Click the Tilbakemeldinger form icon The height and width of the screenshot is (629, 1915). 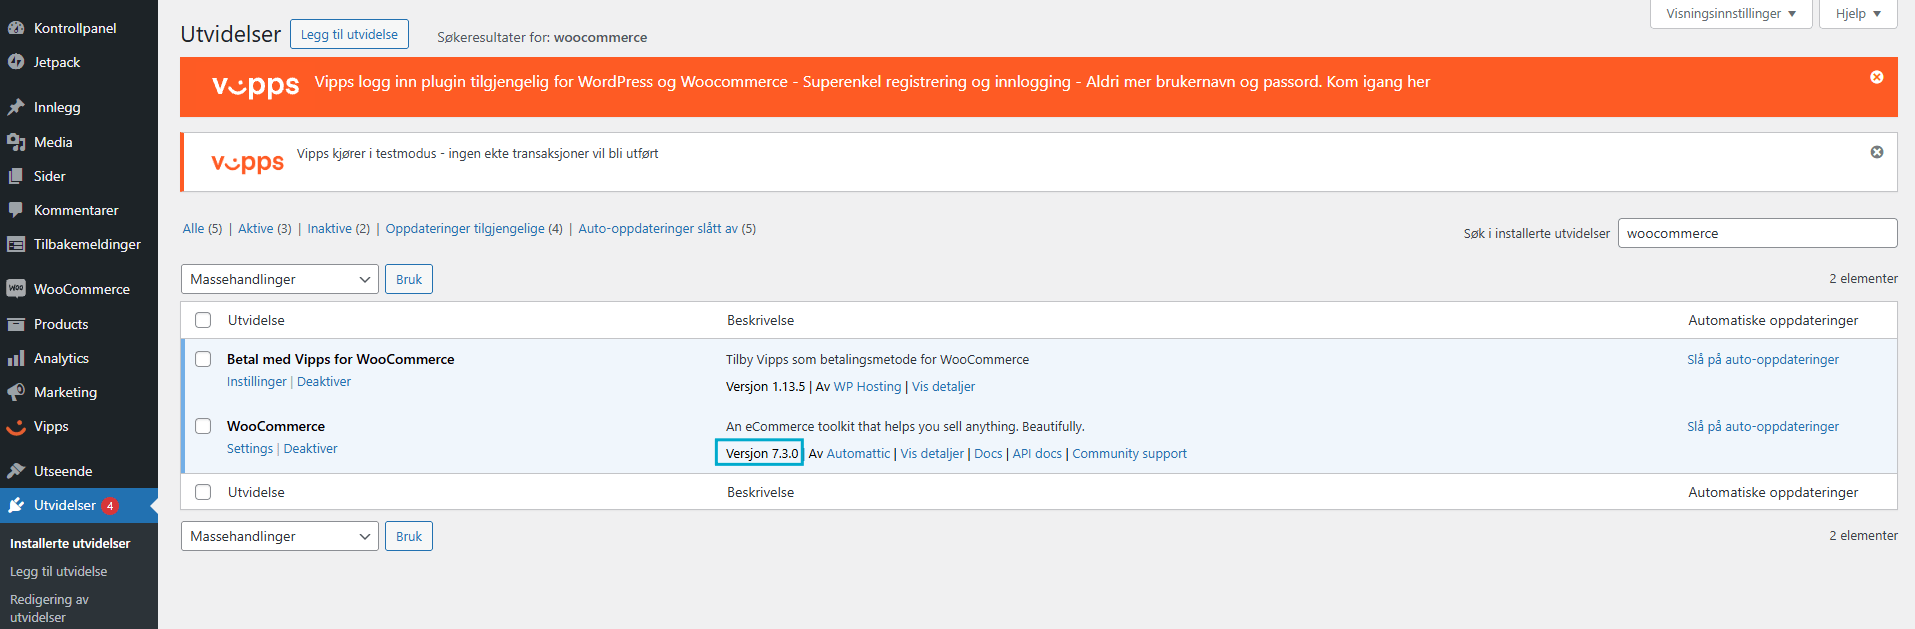pos(16,244)
